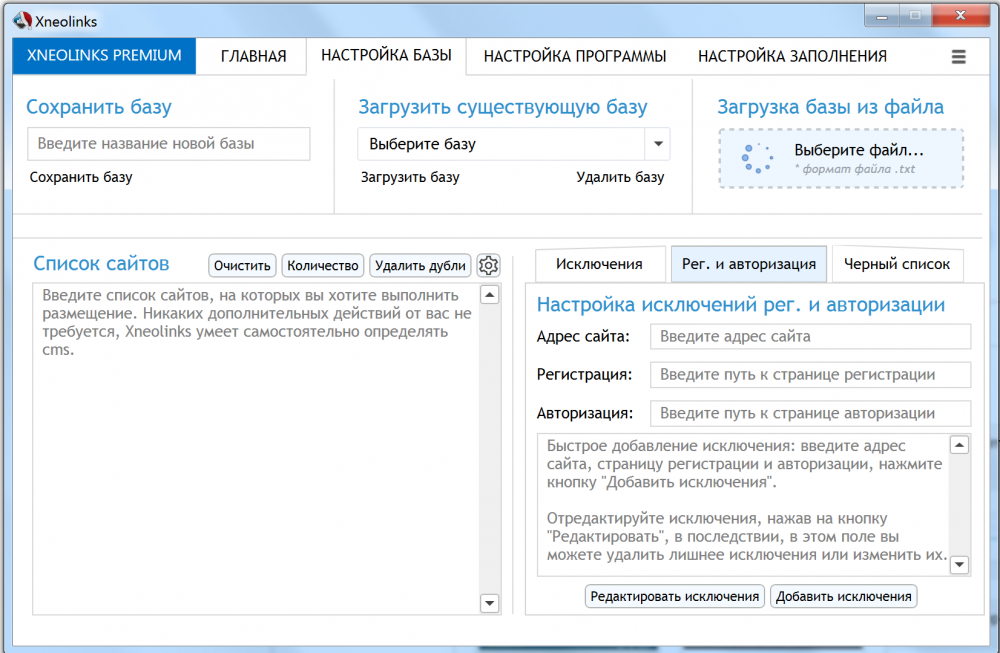The height and width of the screenshot is (653, 1000).
Task: Click site list scrollbar up arrow
Action: 489,295
